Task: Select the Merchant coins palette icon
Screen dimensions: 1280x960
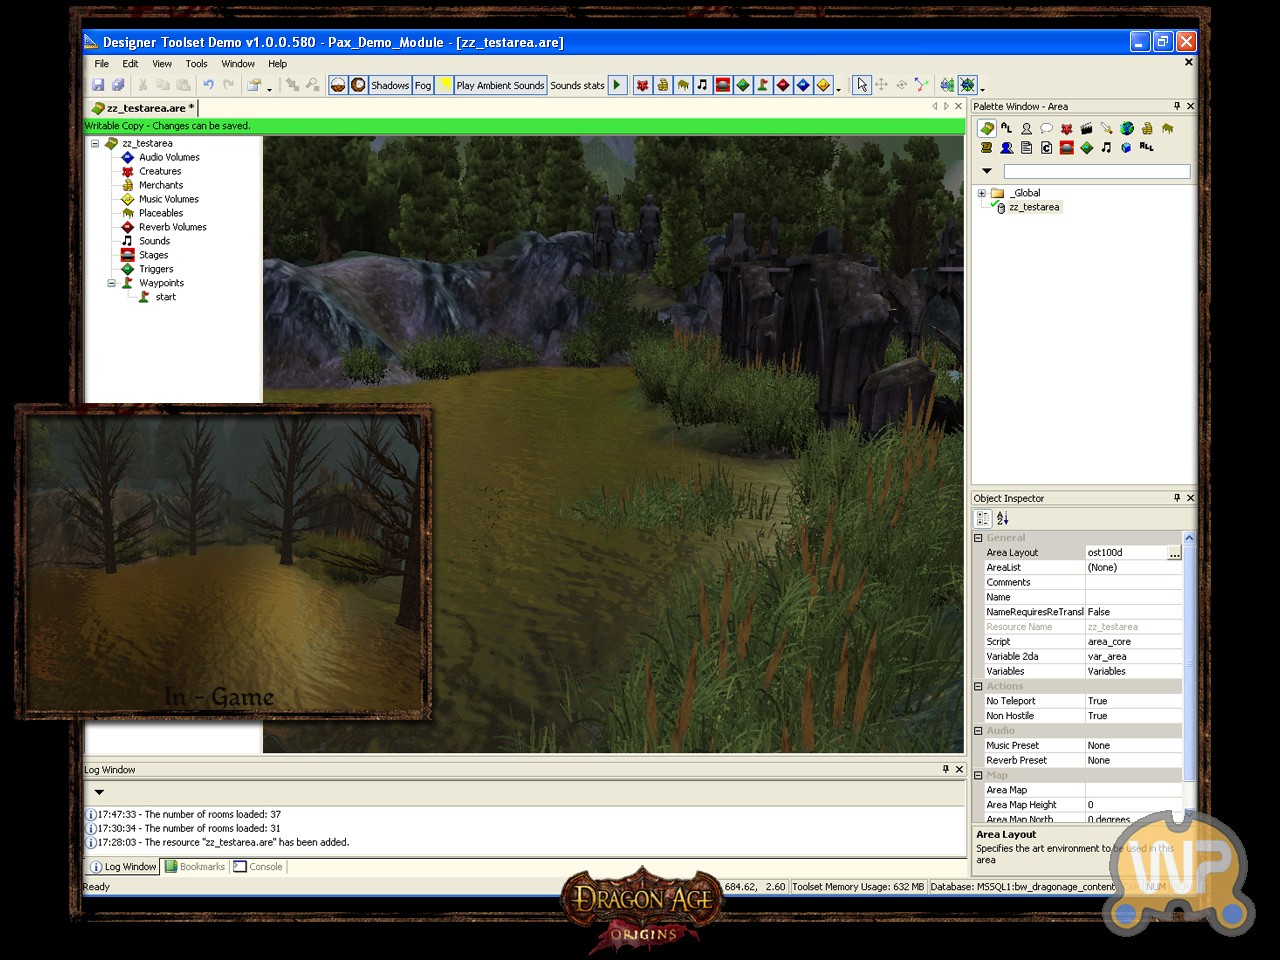Action: (1147, 128)
